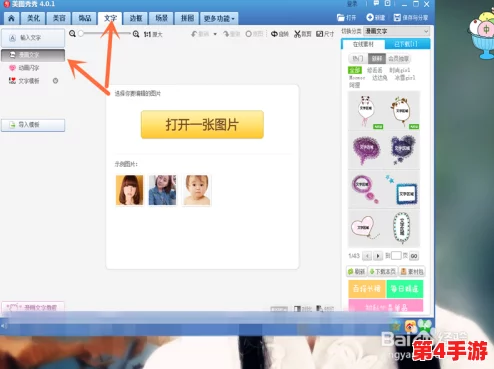Viewport: 494px width, 369px height.
Task: Select 漫画文字 in the left sidebar
Action: (x=33, y=55)
